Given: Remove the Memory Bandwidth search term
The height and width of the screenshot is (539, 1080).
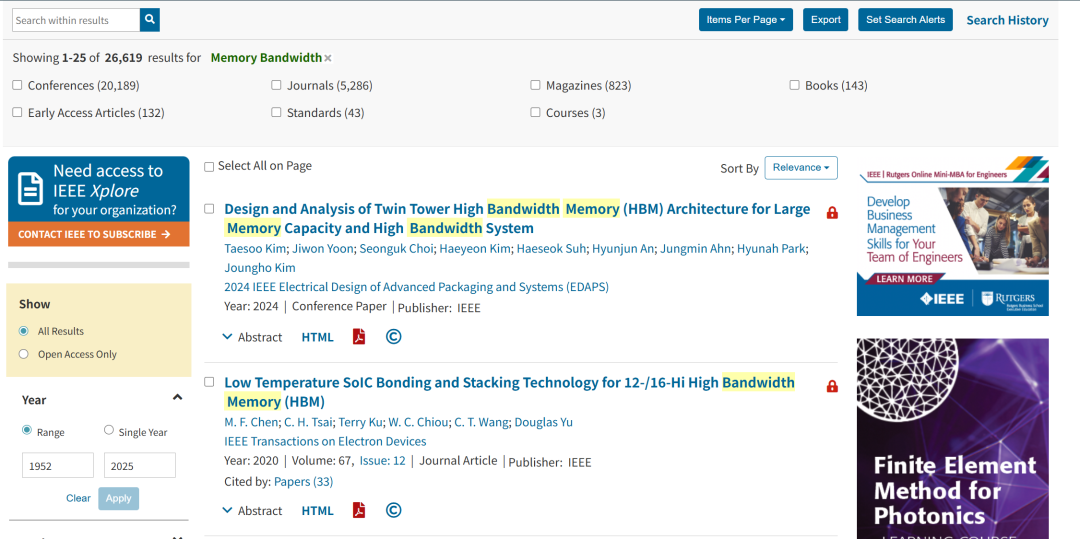Looking at the screenshot, I should tap(328, 58).
